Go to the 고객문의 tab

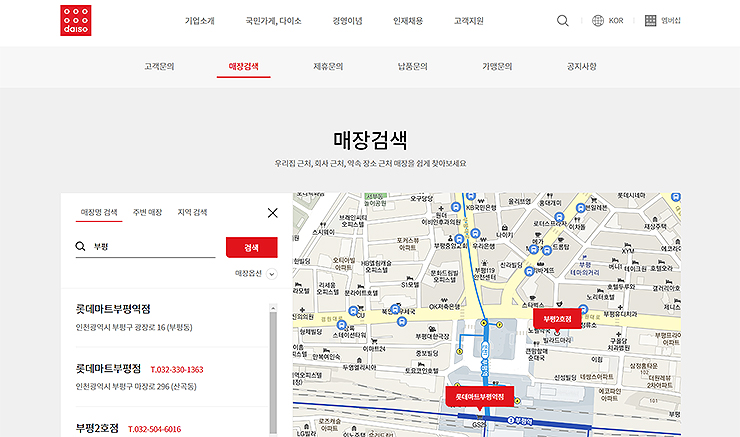(x=159, y=67)
